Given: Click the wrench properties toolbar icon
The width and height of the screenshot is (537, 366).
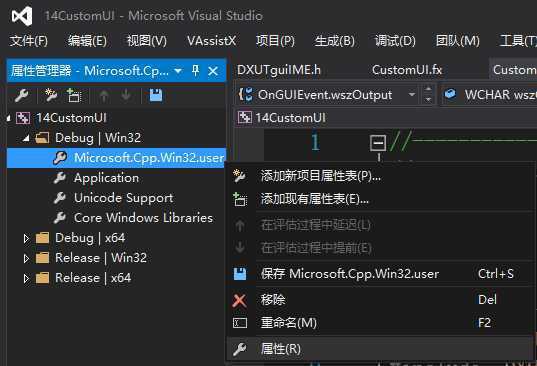Looking at the screenshot, I should coord(22,96).
